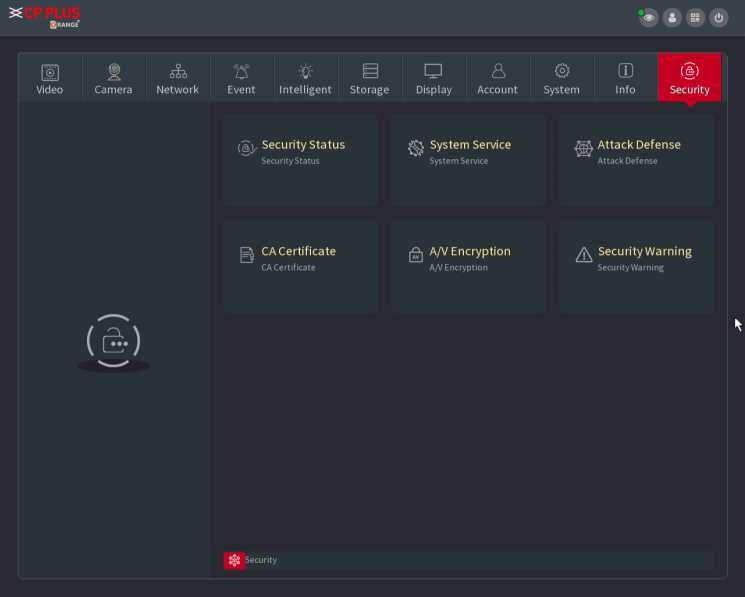Click the A/V Encryption lock icon

(416, 256)
